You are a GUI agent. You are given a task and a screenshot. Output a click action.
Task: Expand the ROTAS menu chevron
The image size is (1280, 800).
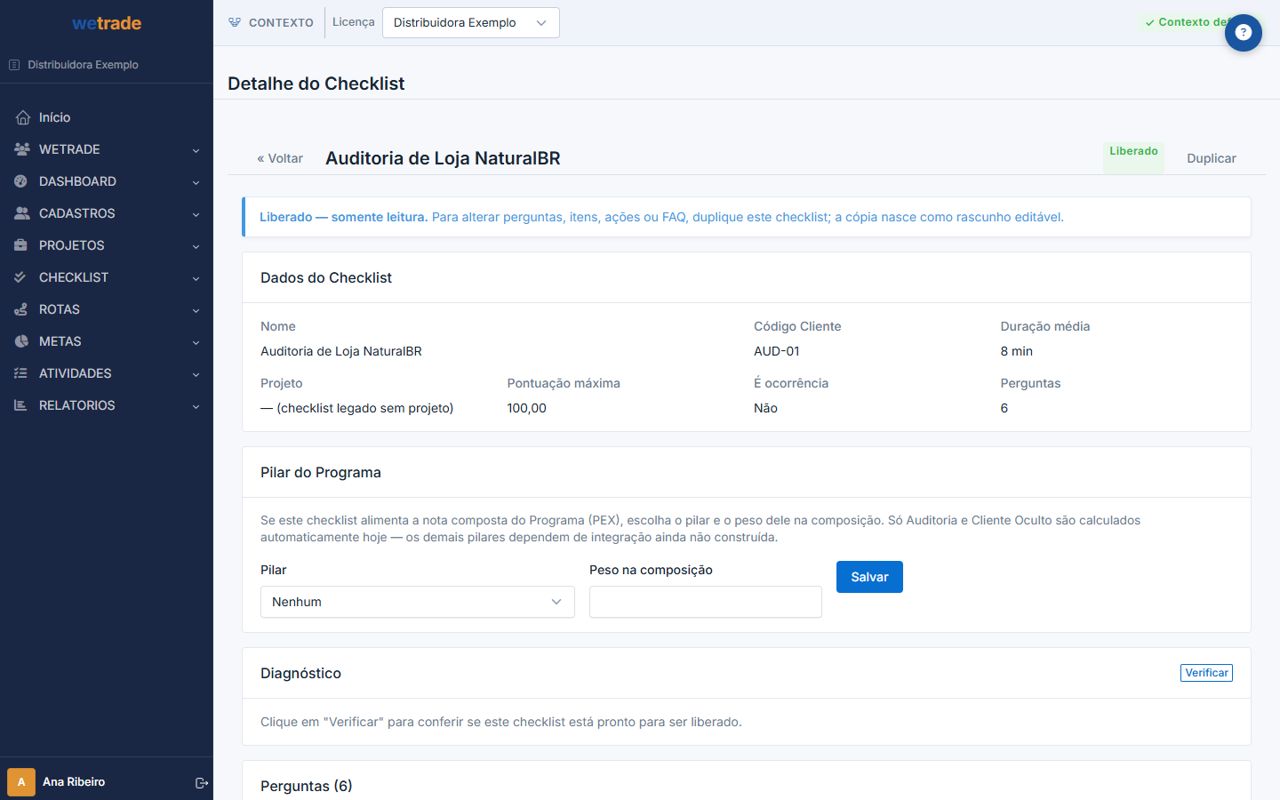click(x=196, y=310)
